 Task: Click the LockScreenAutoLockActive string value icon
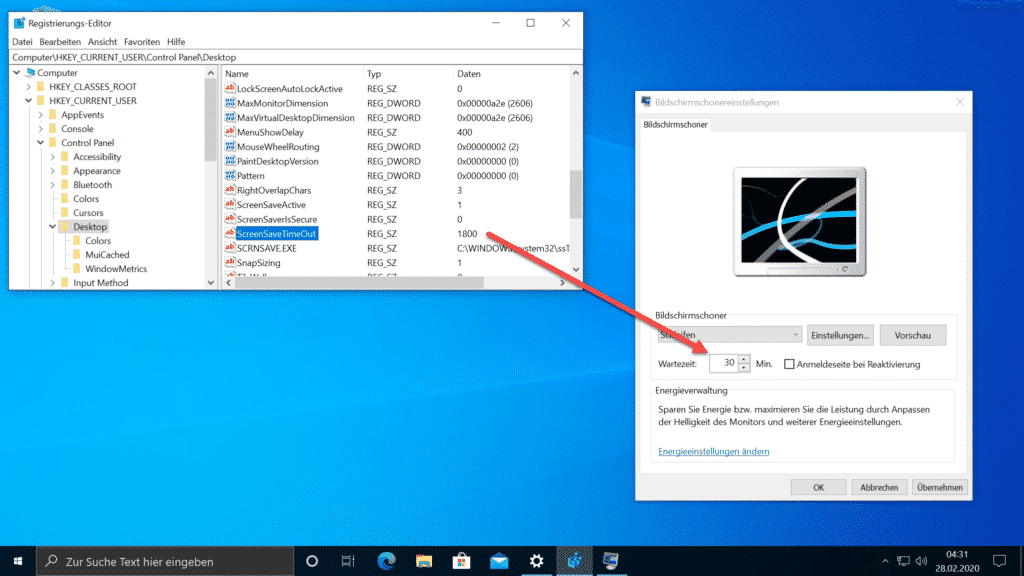pyautogui.click(x=229, y=88)
